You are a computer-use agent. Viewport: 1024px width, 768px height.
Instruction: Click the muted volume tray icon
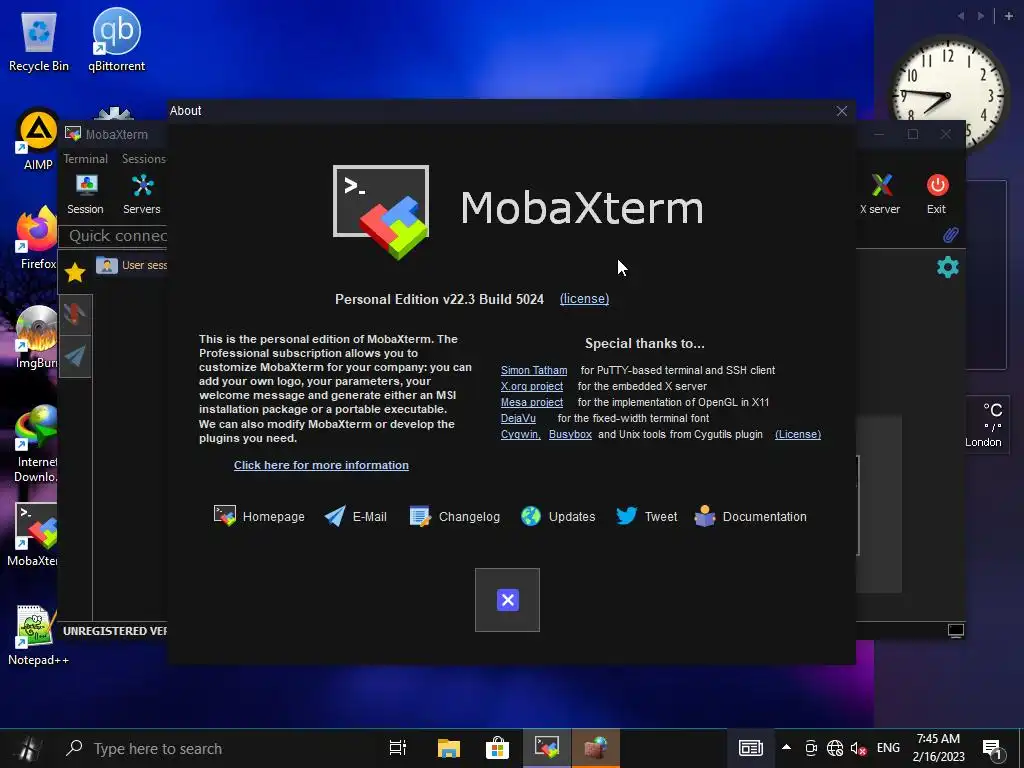coord(858,748)
